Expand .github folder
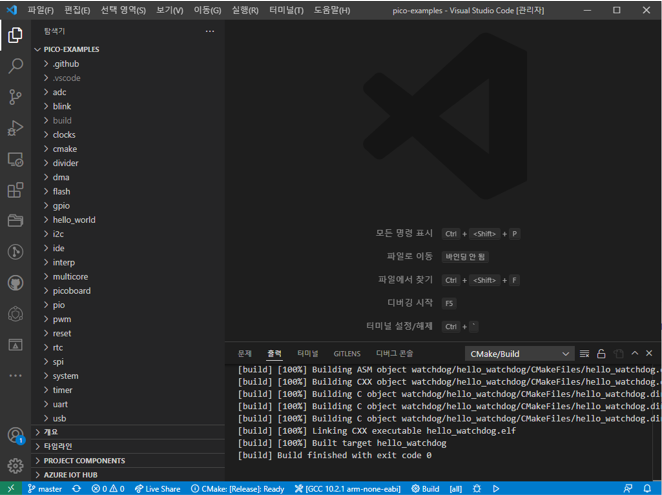This screenshot has width=662, height=495. click(x=128, y=64)
